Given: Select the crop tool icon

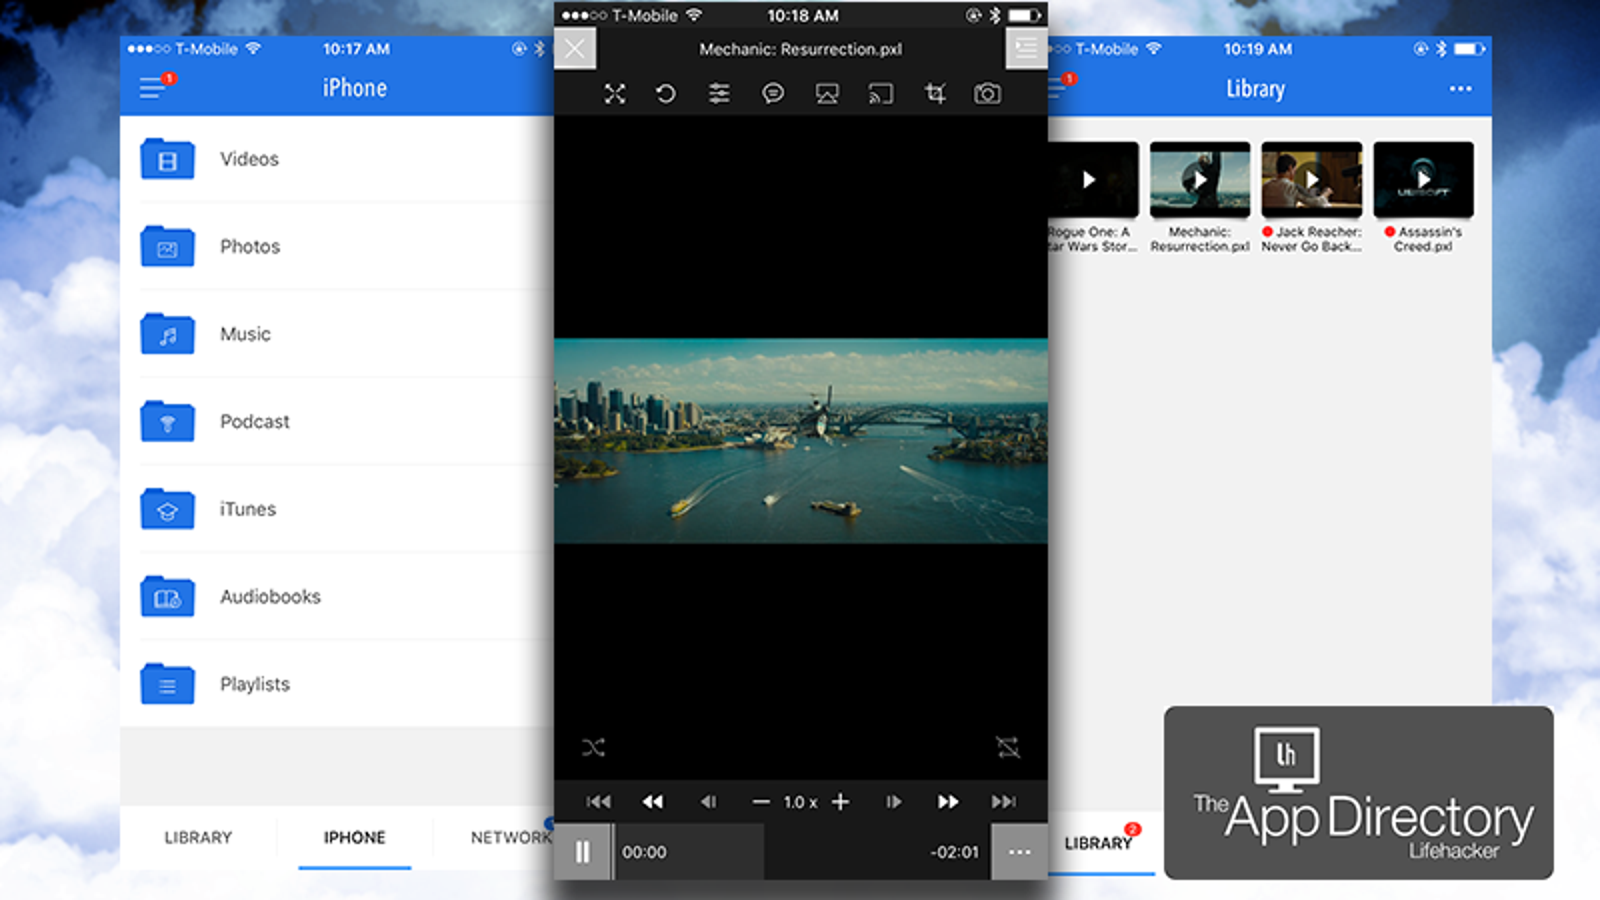Looking at the screenshot, I should click(935, 94).
